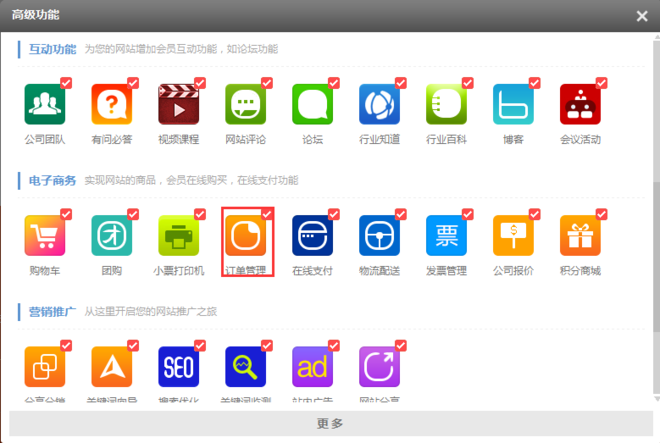660x443 pixels.
Task: Open the 网站评论 comment icon
Action: tap(245, 104)
